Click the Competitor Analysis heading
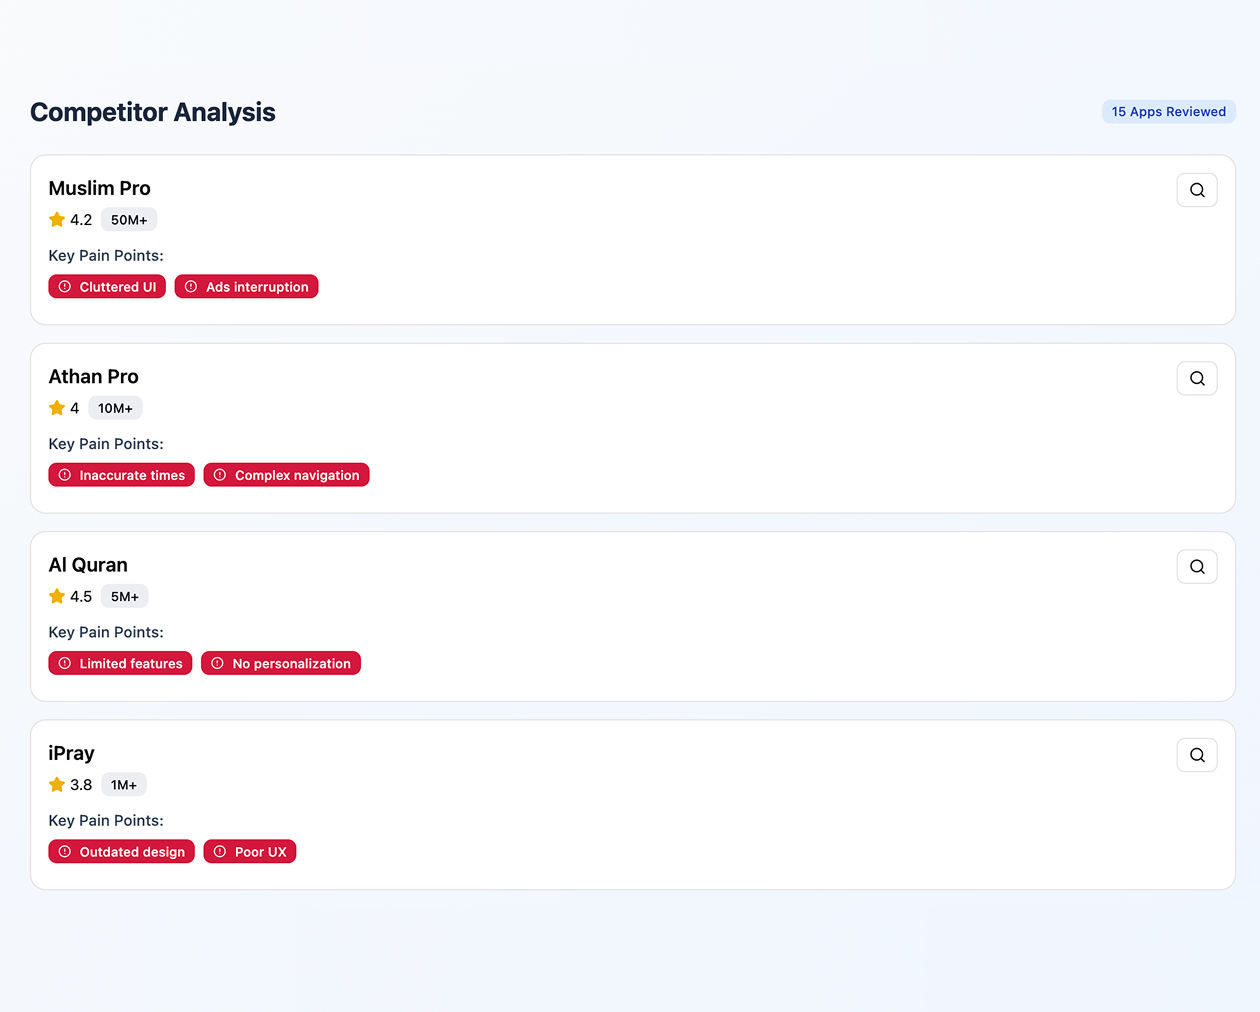This screenshot has height=1012, width=1260. 153,112
